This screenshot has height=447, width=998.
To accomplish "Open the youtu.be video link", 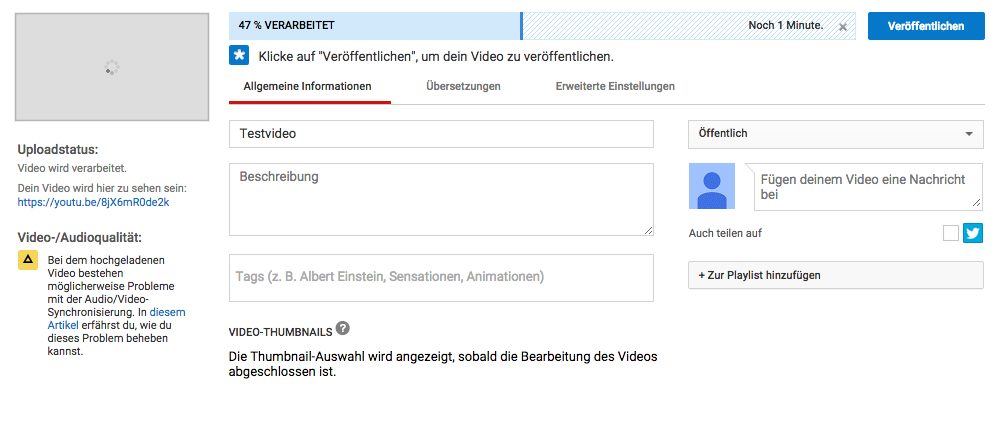I will pos(93,202).
